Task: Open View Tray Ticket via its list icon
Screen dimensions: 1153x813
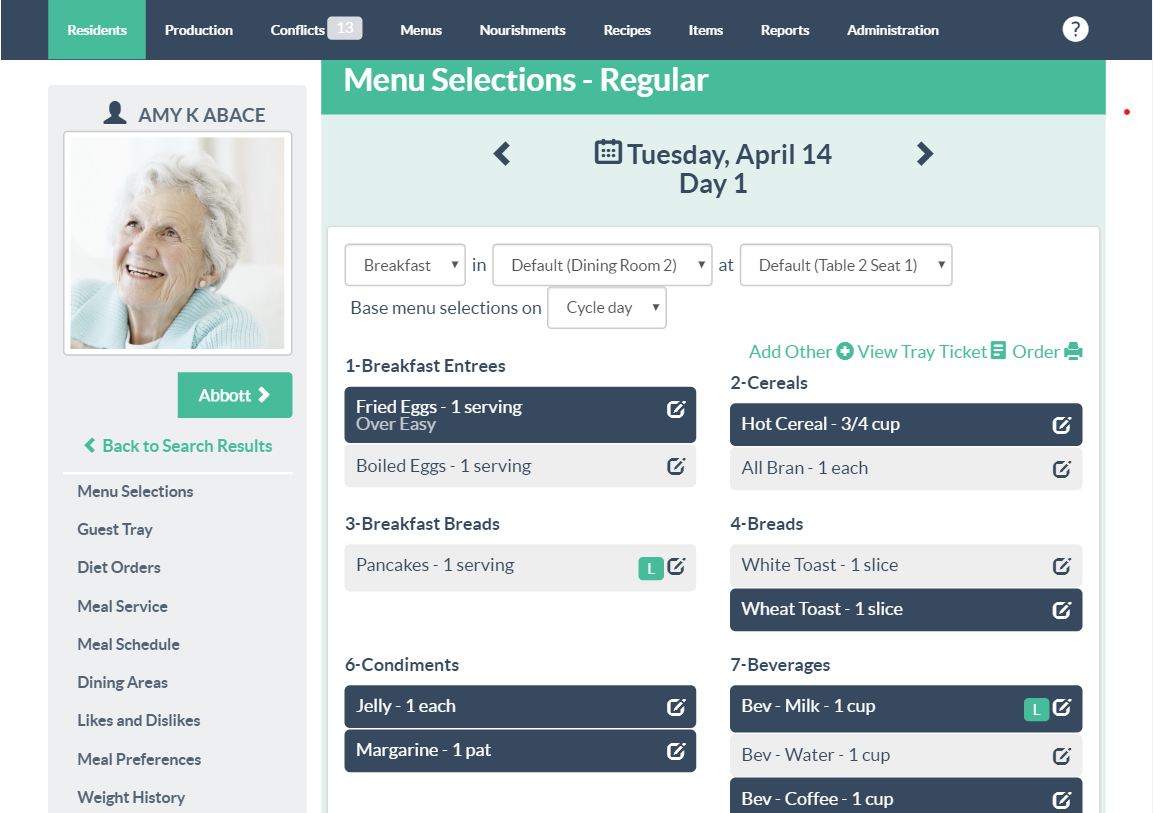Action: coord(997,351)
